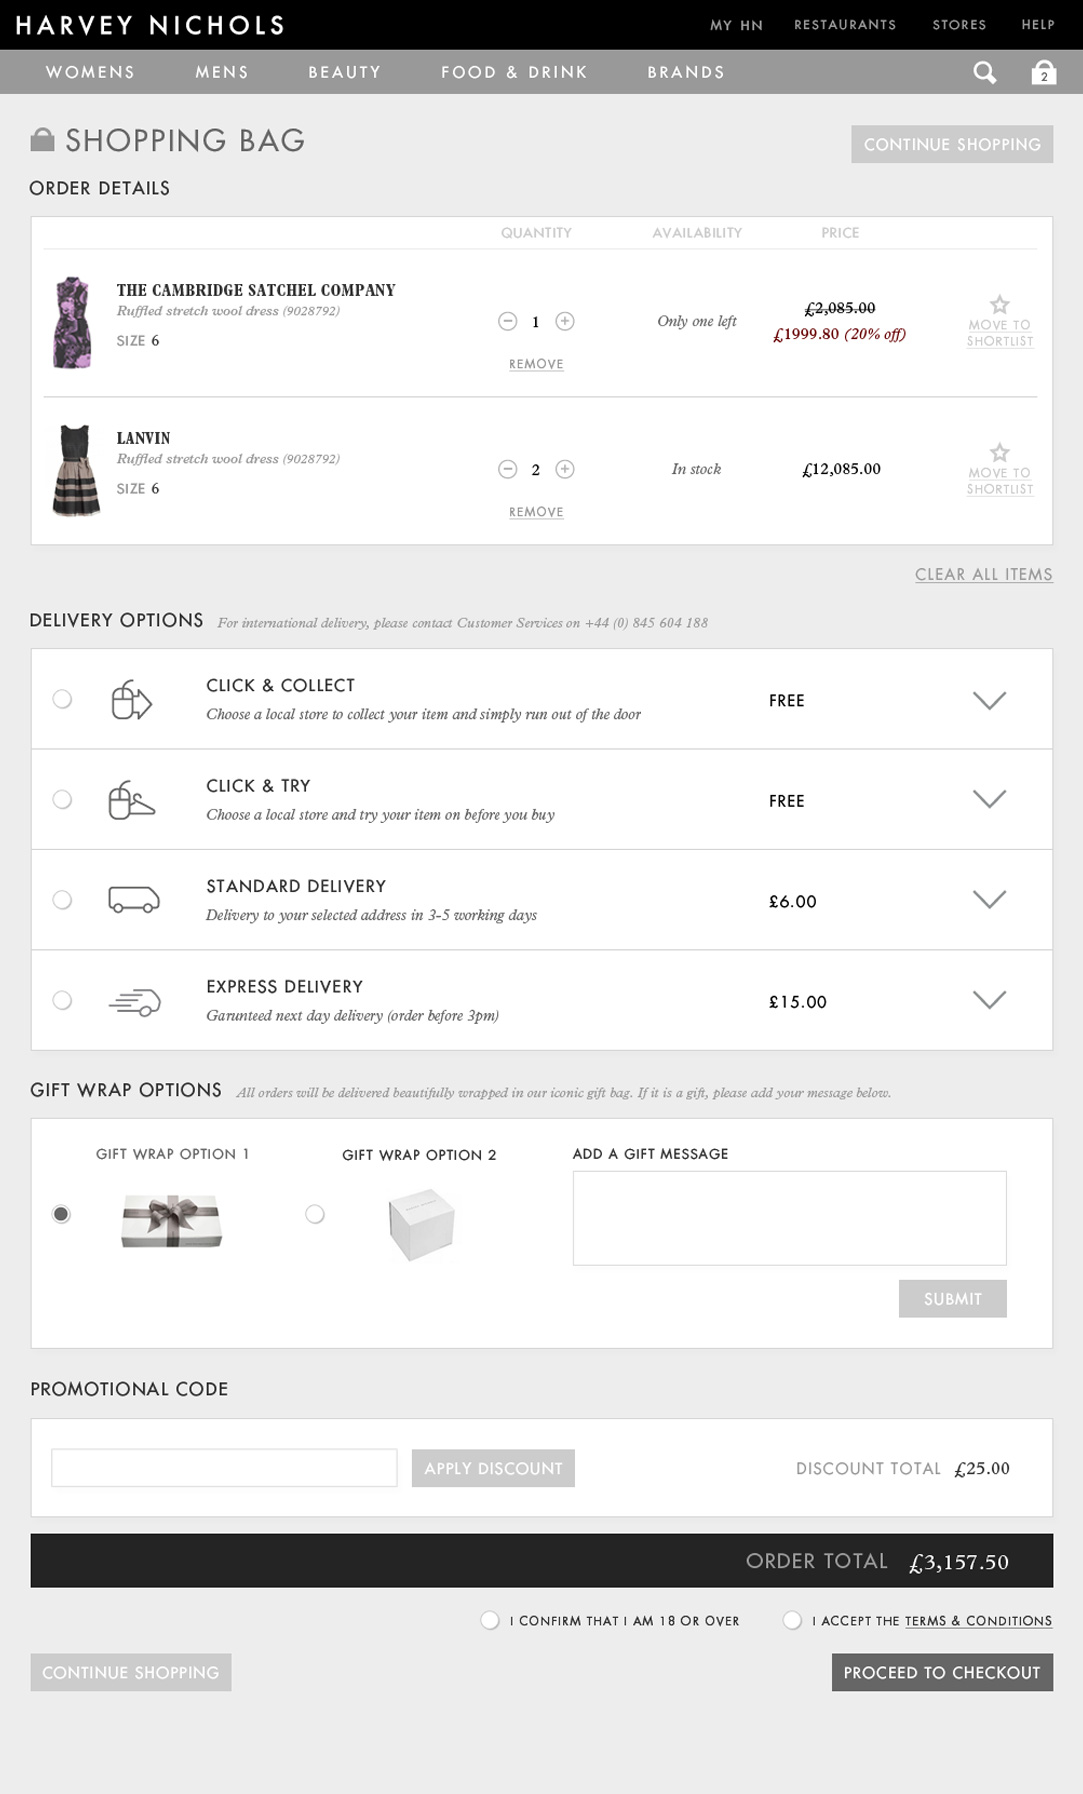
Task: Open the Food & Drink menu
Action: pos(514,73)
